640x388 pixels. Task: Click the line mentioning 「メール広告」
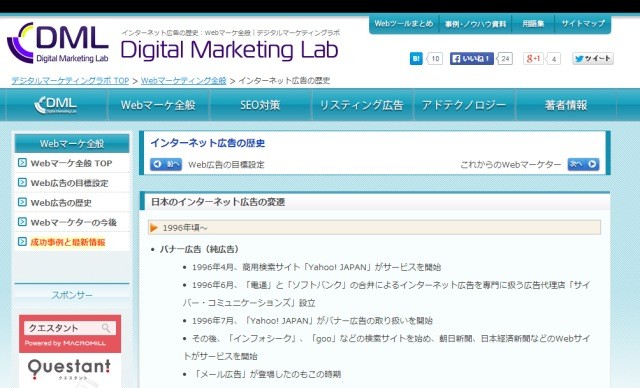(x=267, y=374)
